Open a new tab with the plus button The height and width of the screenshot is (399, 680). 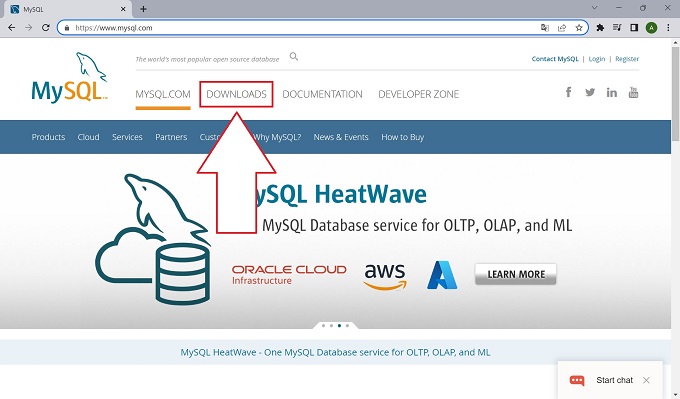[143, 9]
